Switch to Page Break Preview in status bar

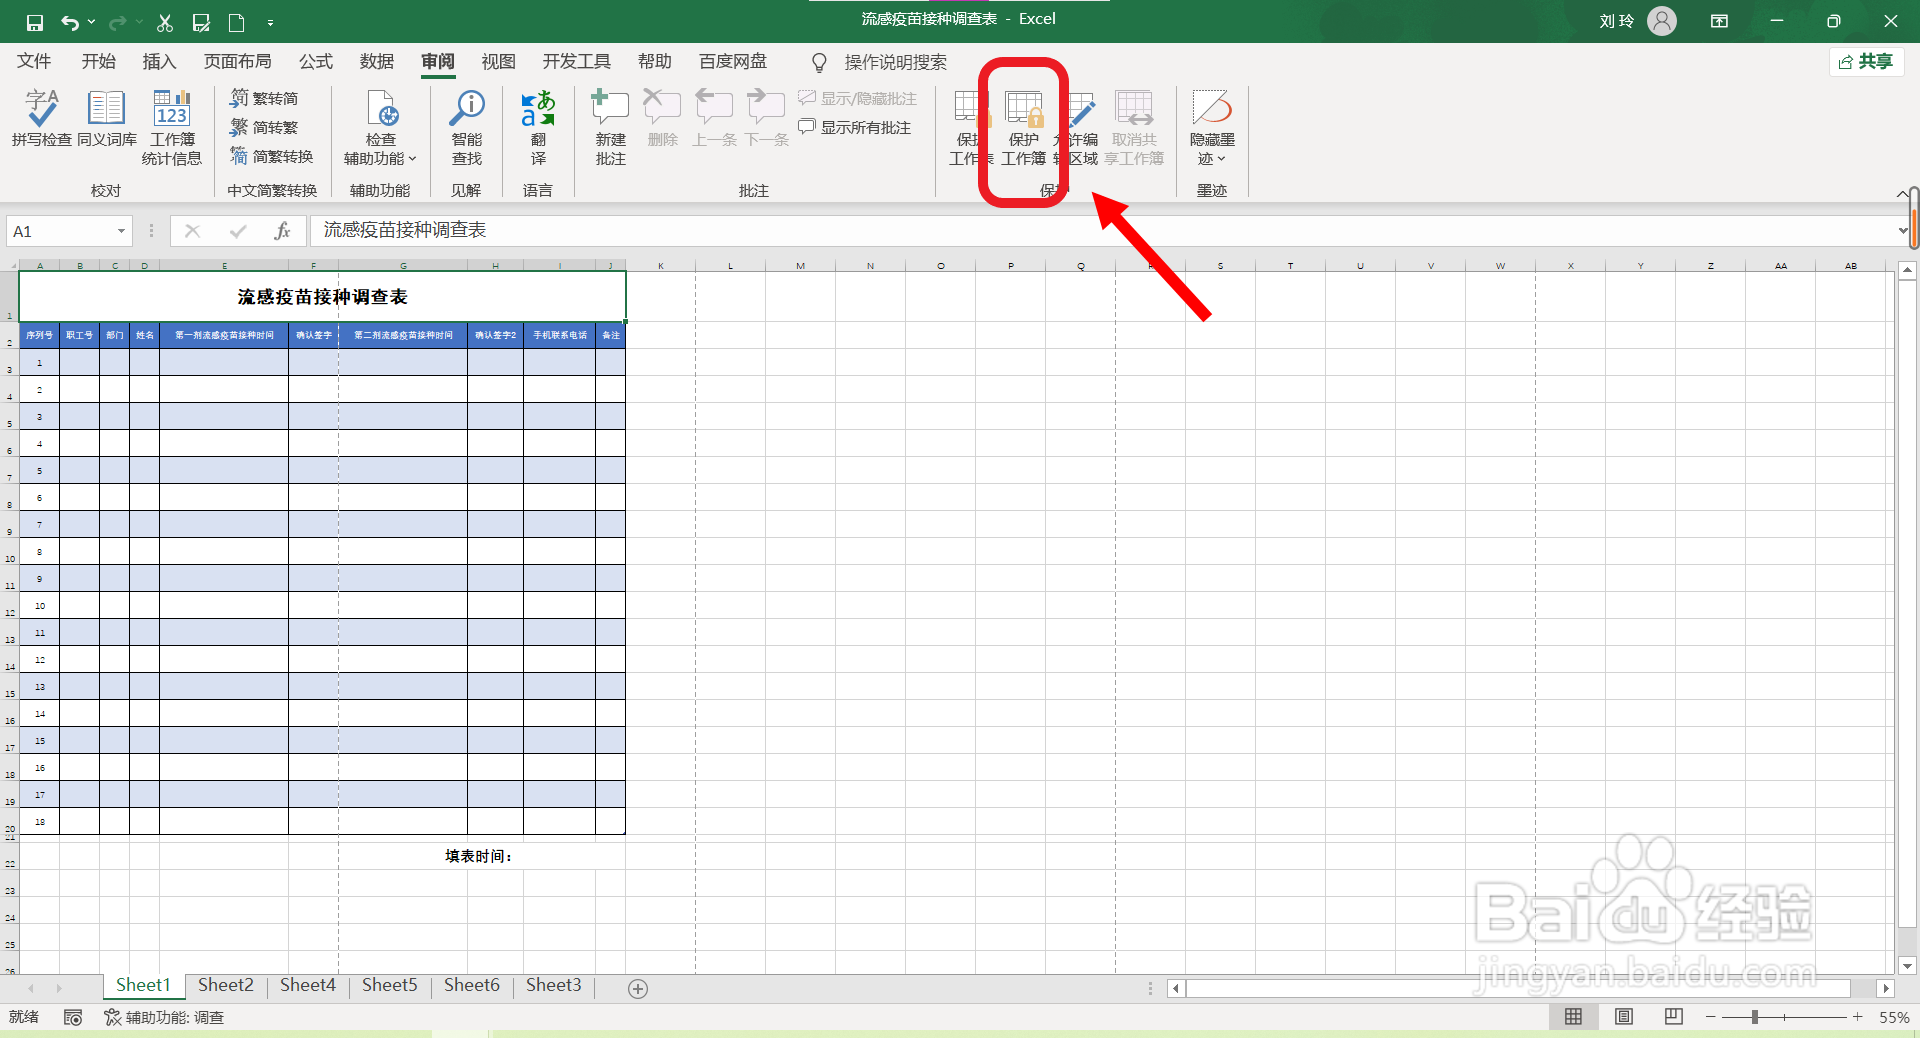click(x=1674, y=1017)
